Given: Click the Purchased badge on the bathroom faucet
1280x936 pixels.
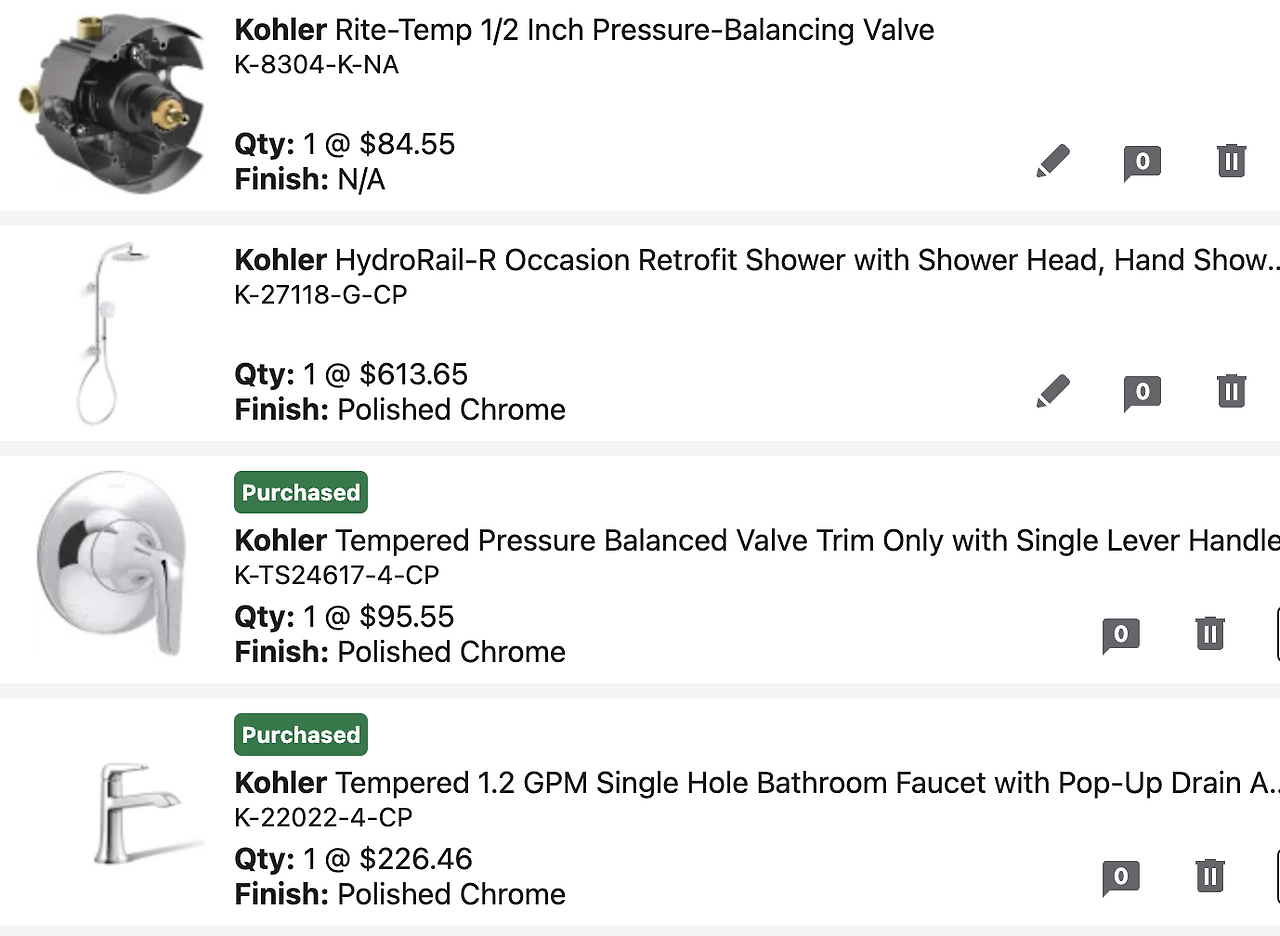Looking at the screenshot, I should coord(301,735).
